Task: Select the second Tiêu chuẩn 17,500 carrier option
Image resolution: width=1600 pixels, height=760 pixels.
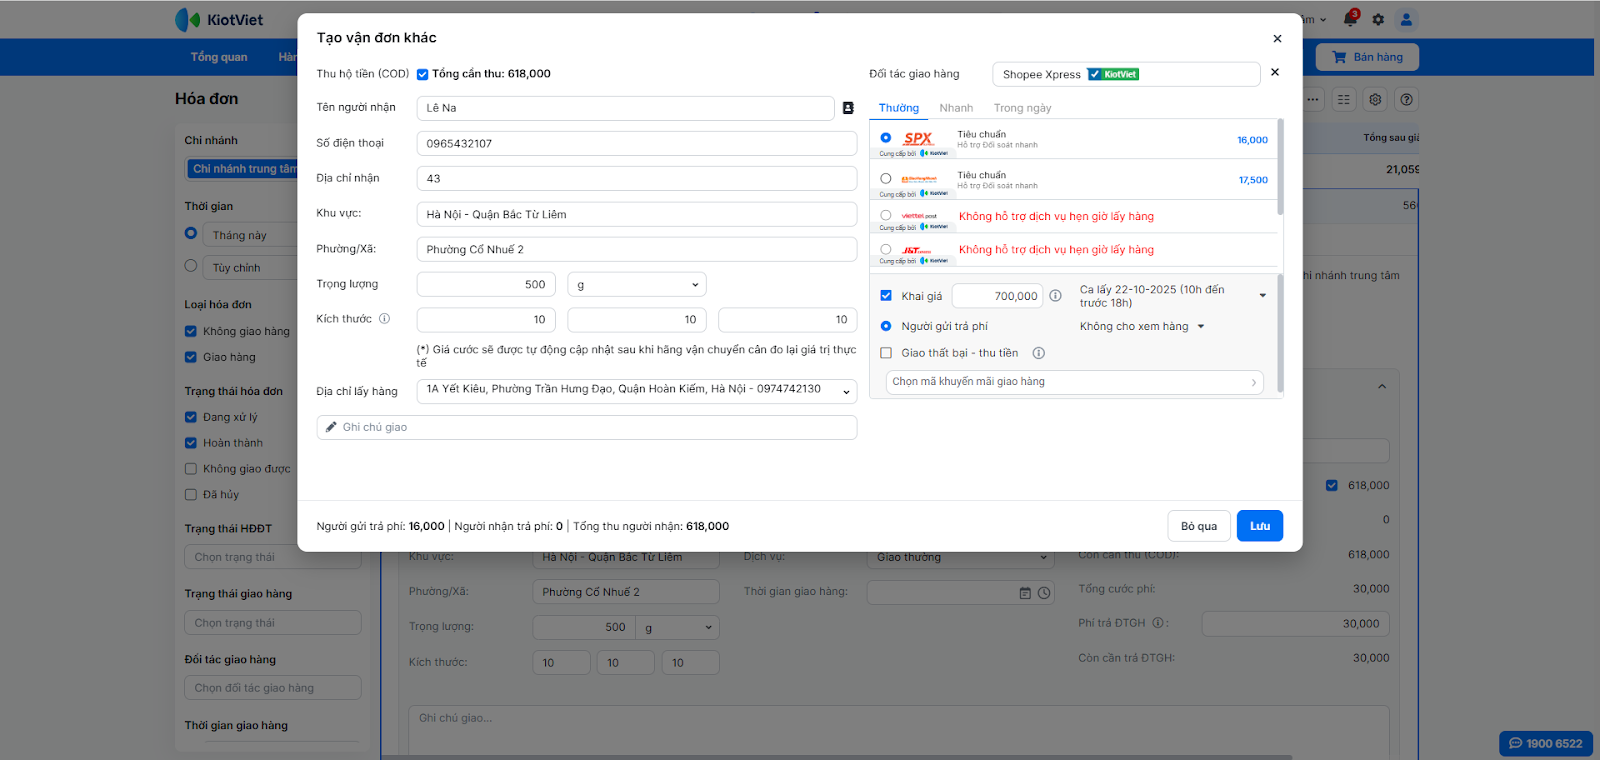Action: [x=886, y=179]
